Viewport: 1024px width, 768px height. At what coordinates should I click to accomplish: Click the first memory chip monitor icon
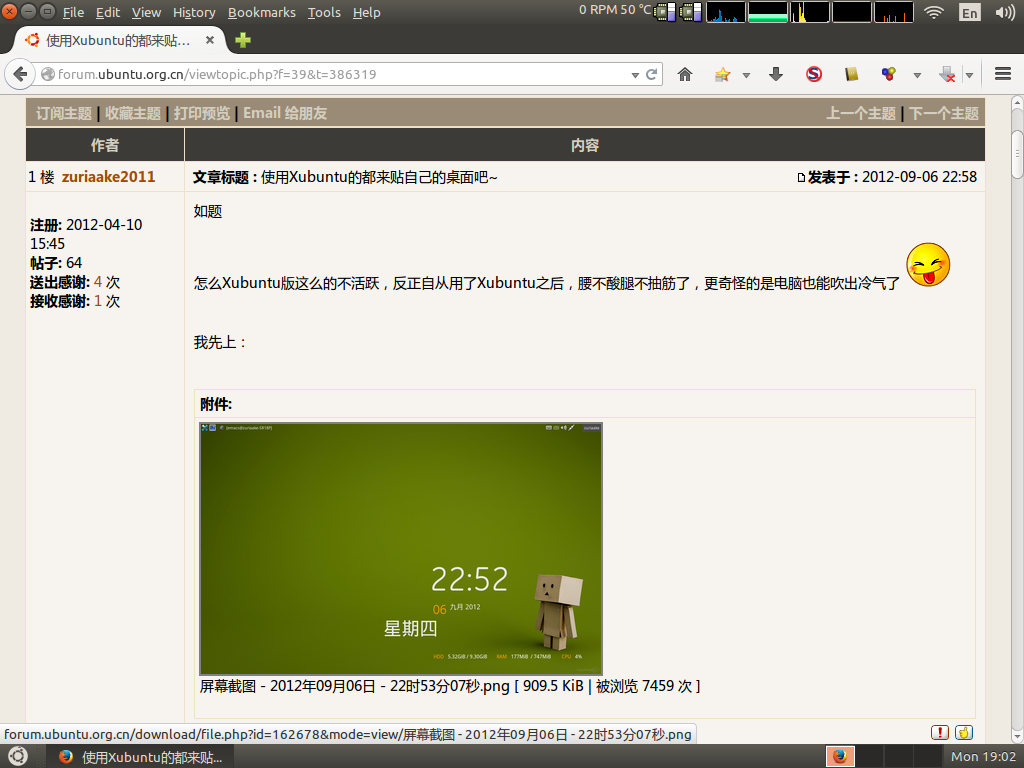[x=665, y=12]
